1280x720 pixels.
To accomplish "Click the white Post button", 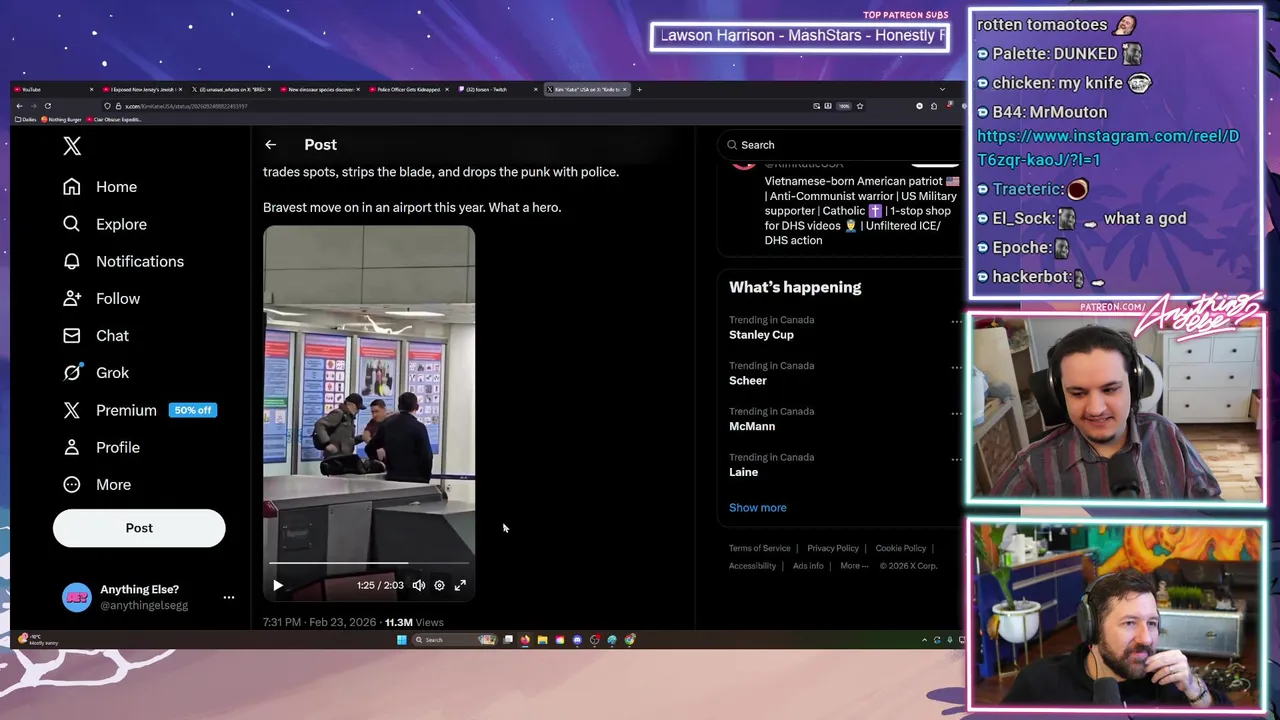I will pyautogui.click(x=139, y=528).
